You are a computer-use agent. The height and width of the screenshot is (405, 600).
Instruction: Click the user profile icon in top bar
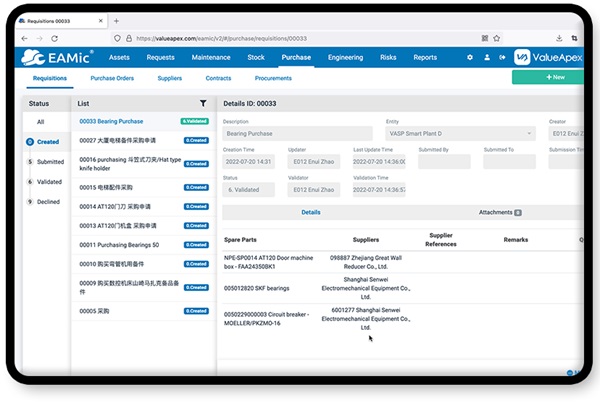[487, 58]
